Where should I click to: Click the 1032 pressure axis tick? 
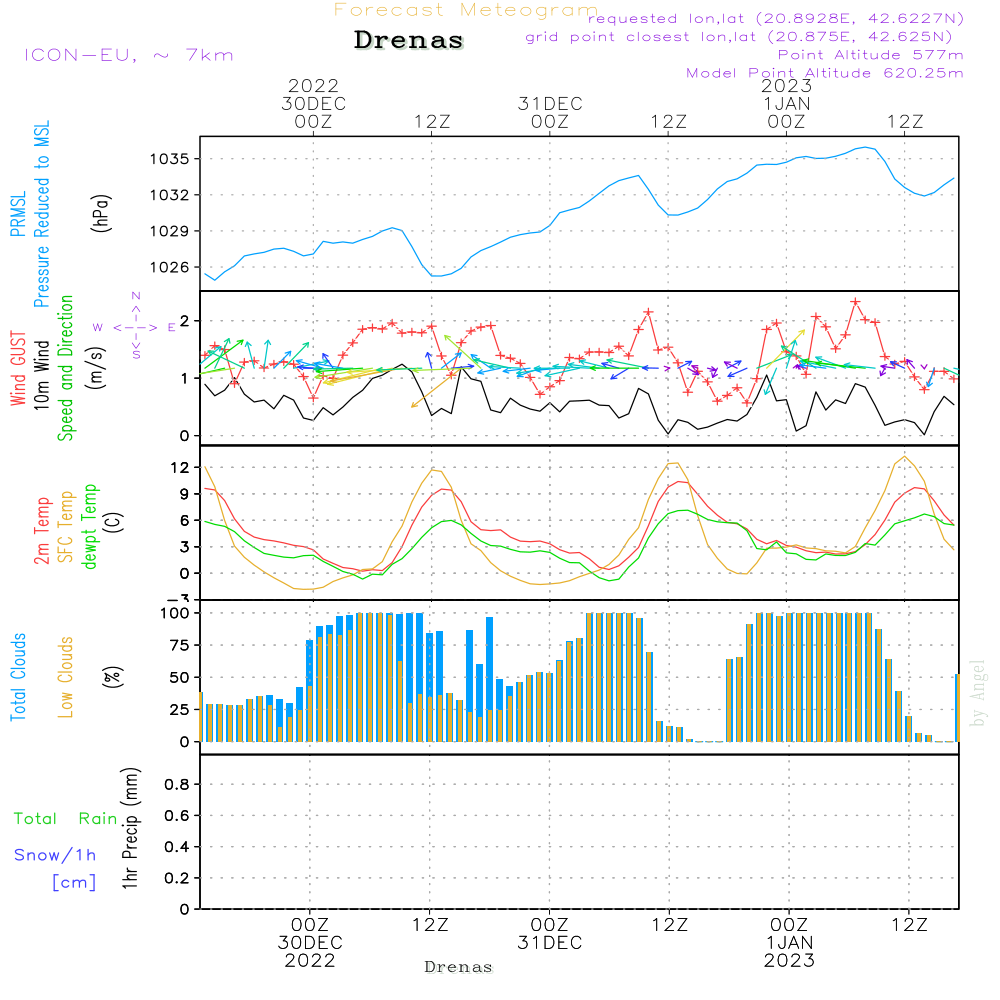point(170,195)
